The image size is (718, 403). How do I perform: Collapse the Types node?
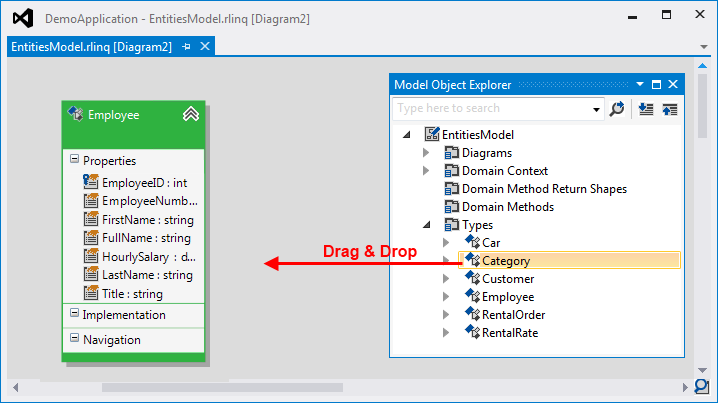(427, 224)
